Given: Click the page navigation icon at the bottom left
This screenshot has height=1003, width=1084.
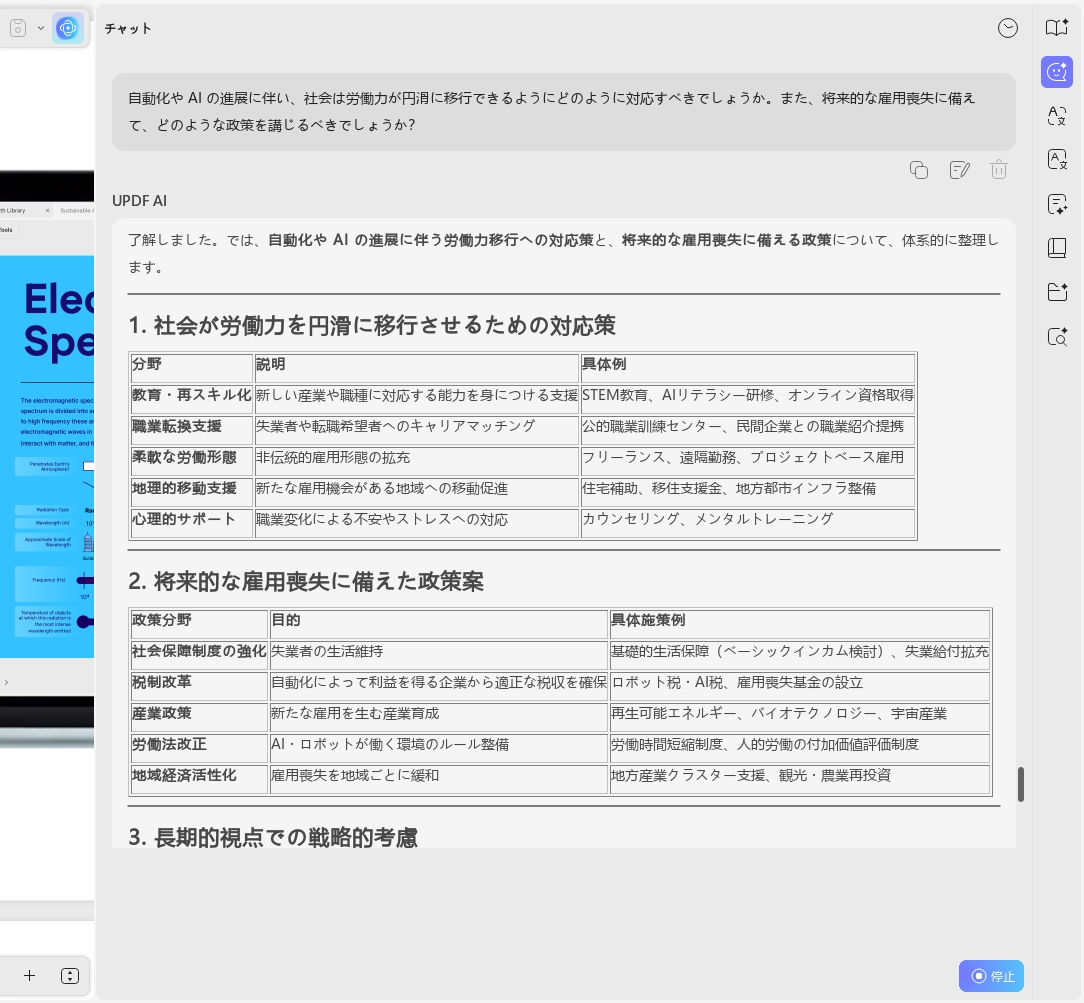Looking at the screenshot, I should click(x=70, y=975).
